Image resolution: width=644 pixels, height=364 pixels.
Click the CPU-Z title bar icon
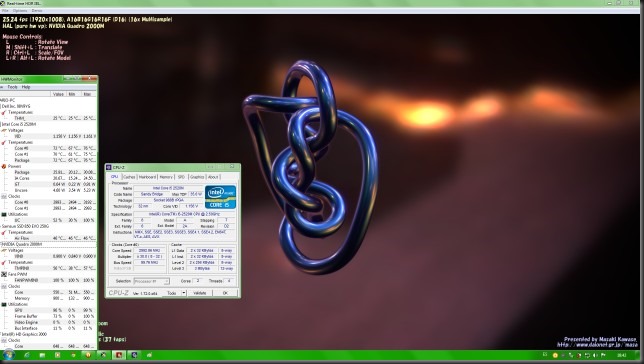[108, 167]
